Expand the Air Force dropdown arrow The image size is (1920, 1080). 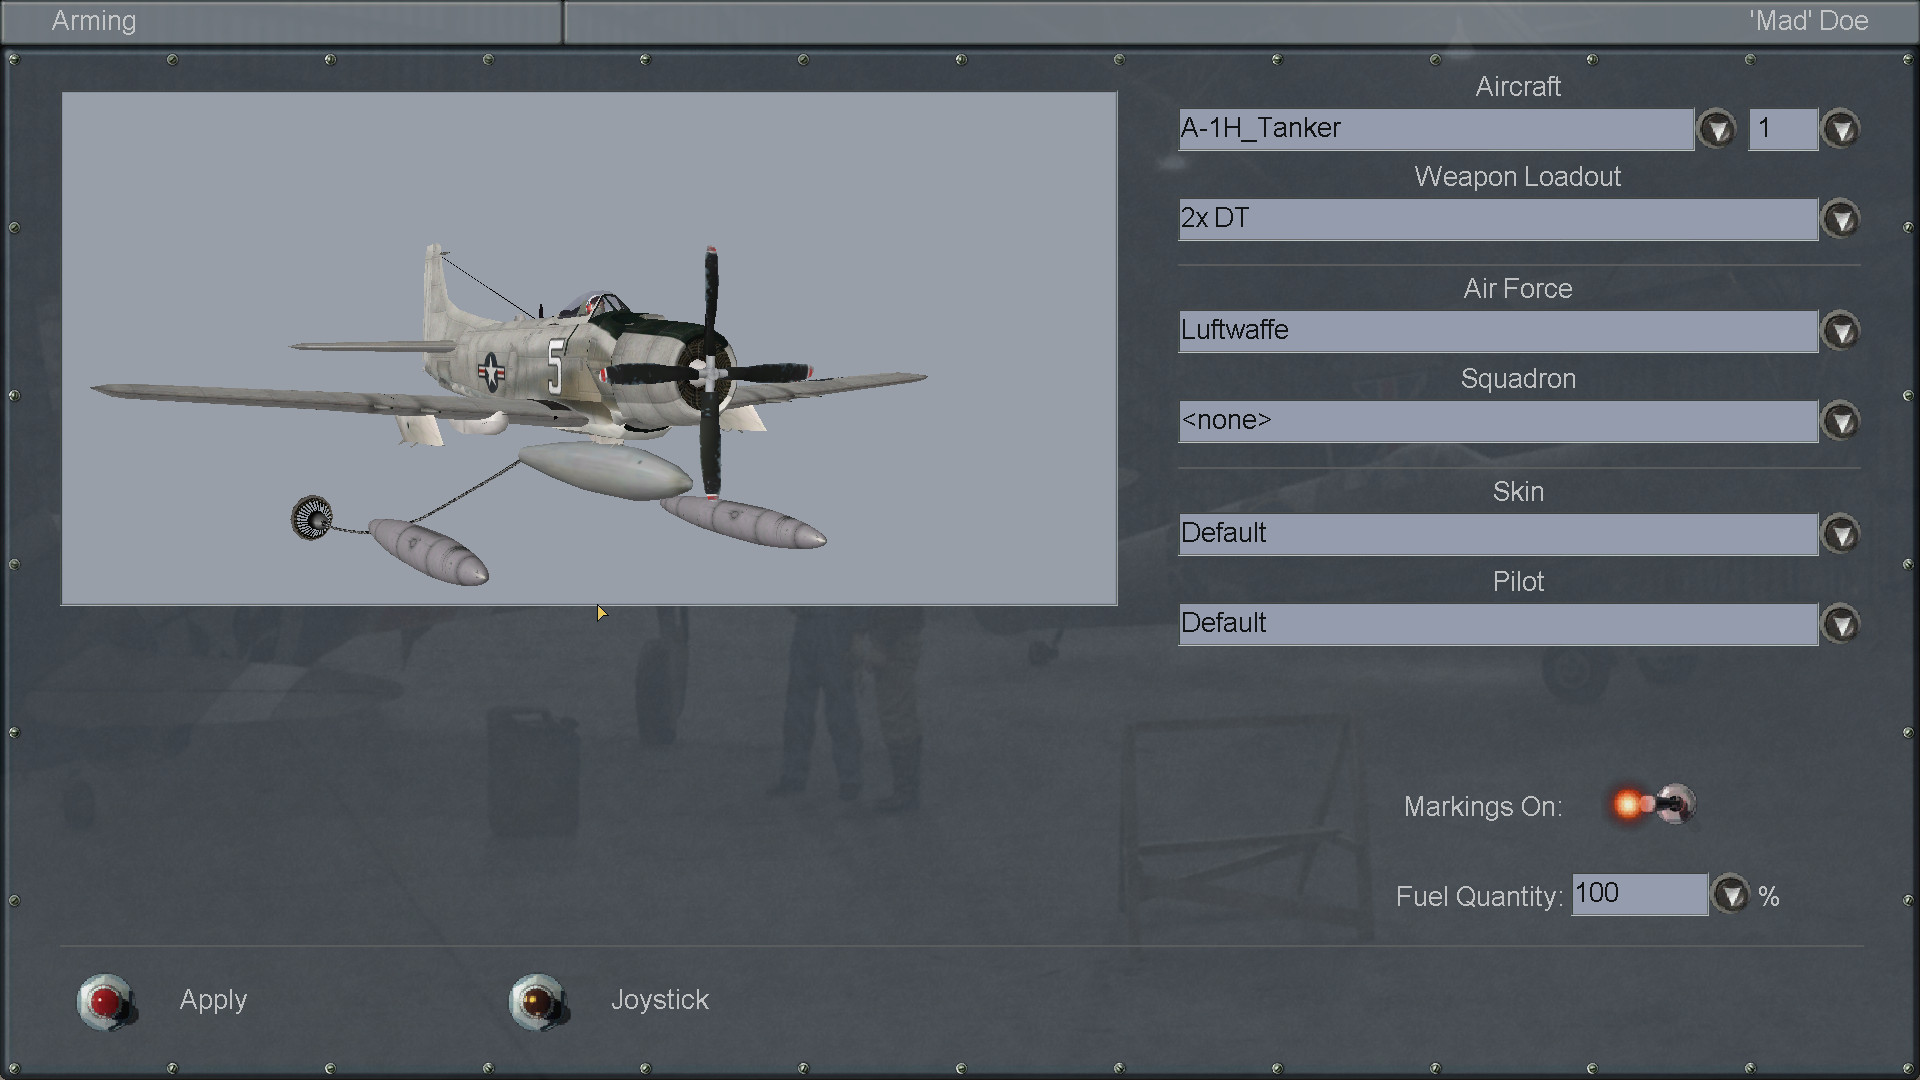click(x=1841, y=332)
